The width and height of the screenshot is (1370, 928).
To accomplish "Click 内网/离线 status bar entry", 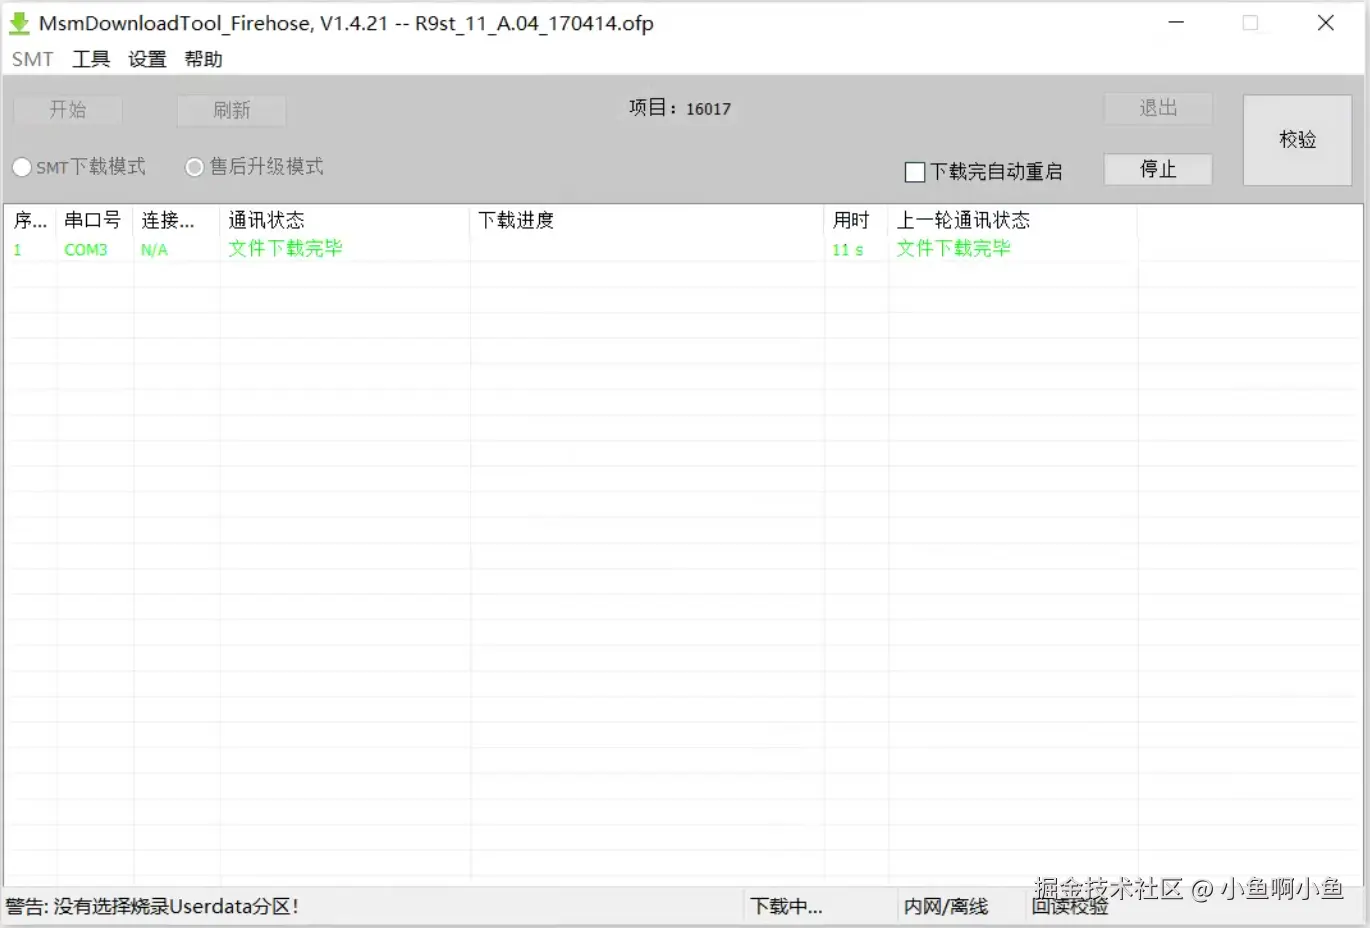I will pyautogui.click(x=946, y=906).
